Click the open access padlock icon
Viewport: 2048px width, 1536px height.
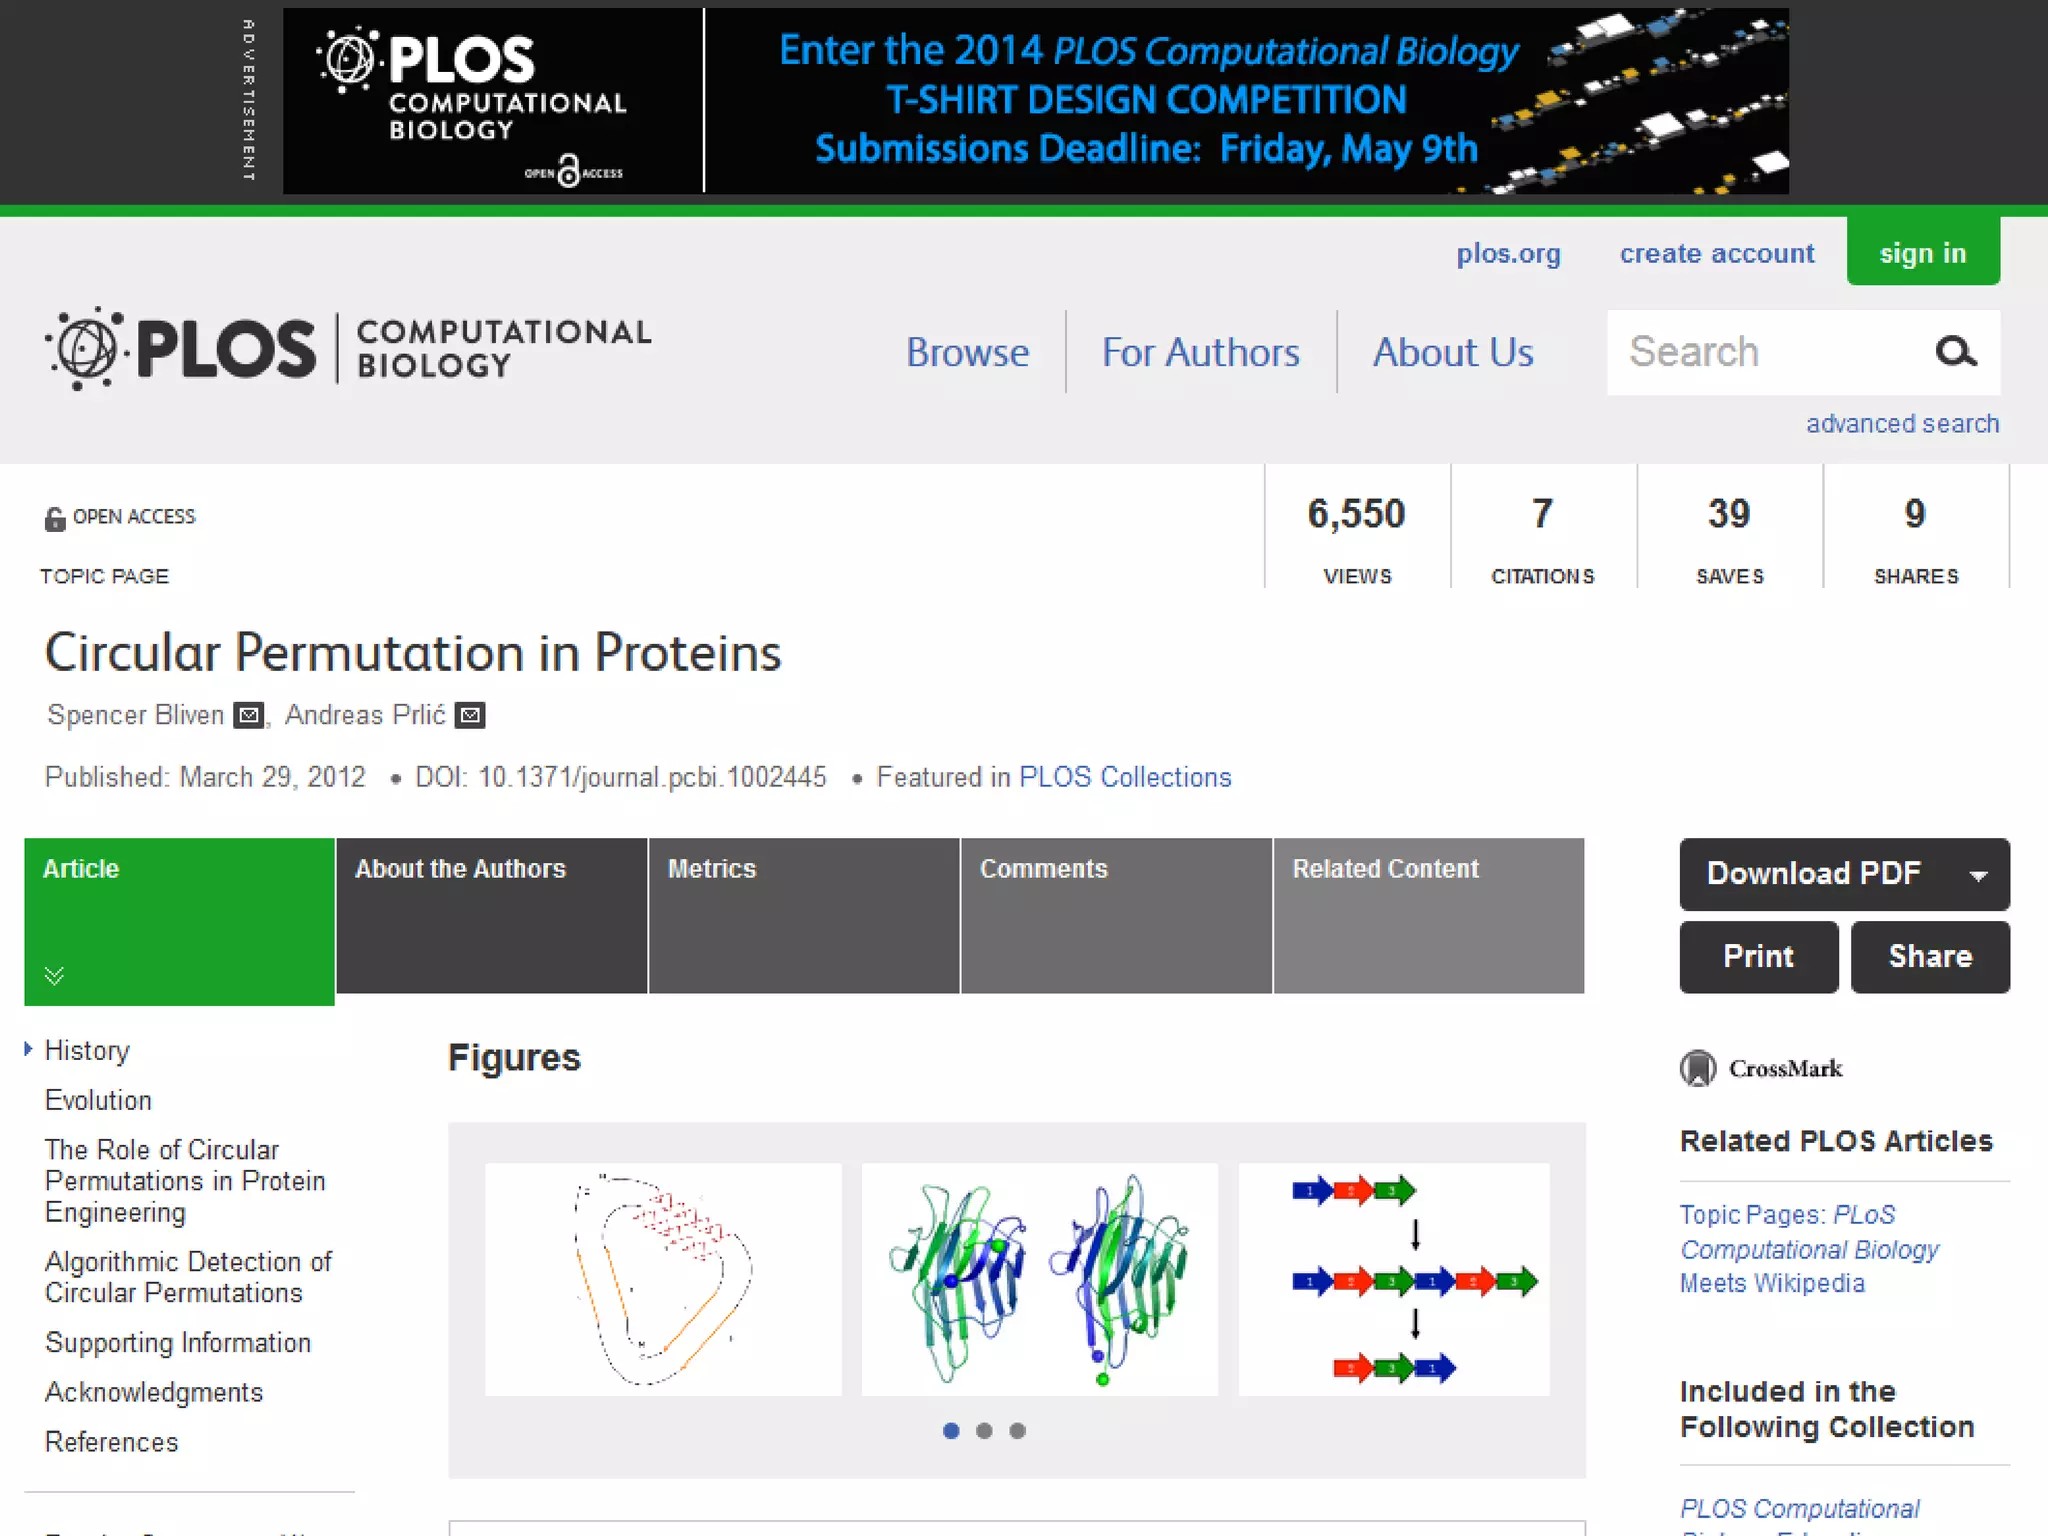click(55, 518)
